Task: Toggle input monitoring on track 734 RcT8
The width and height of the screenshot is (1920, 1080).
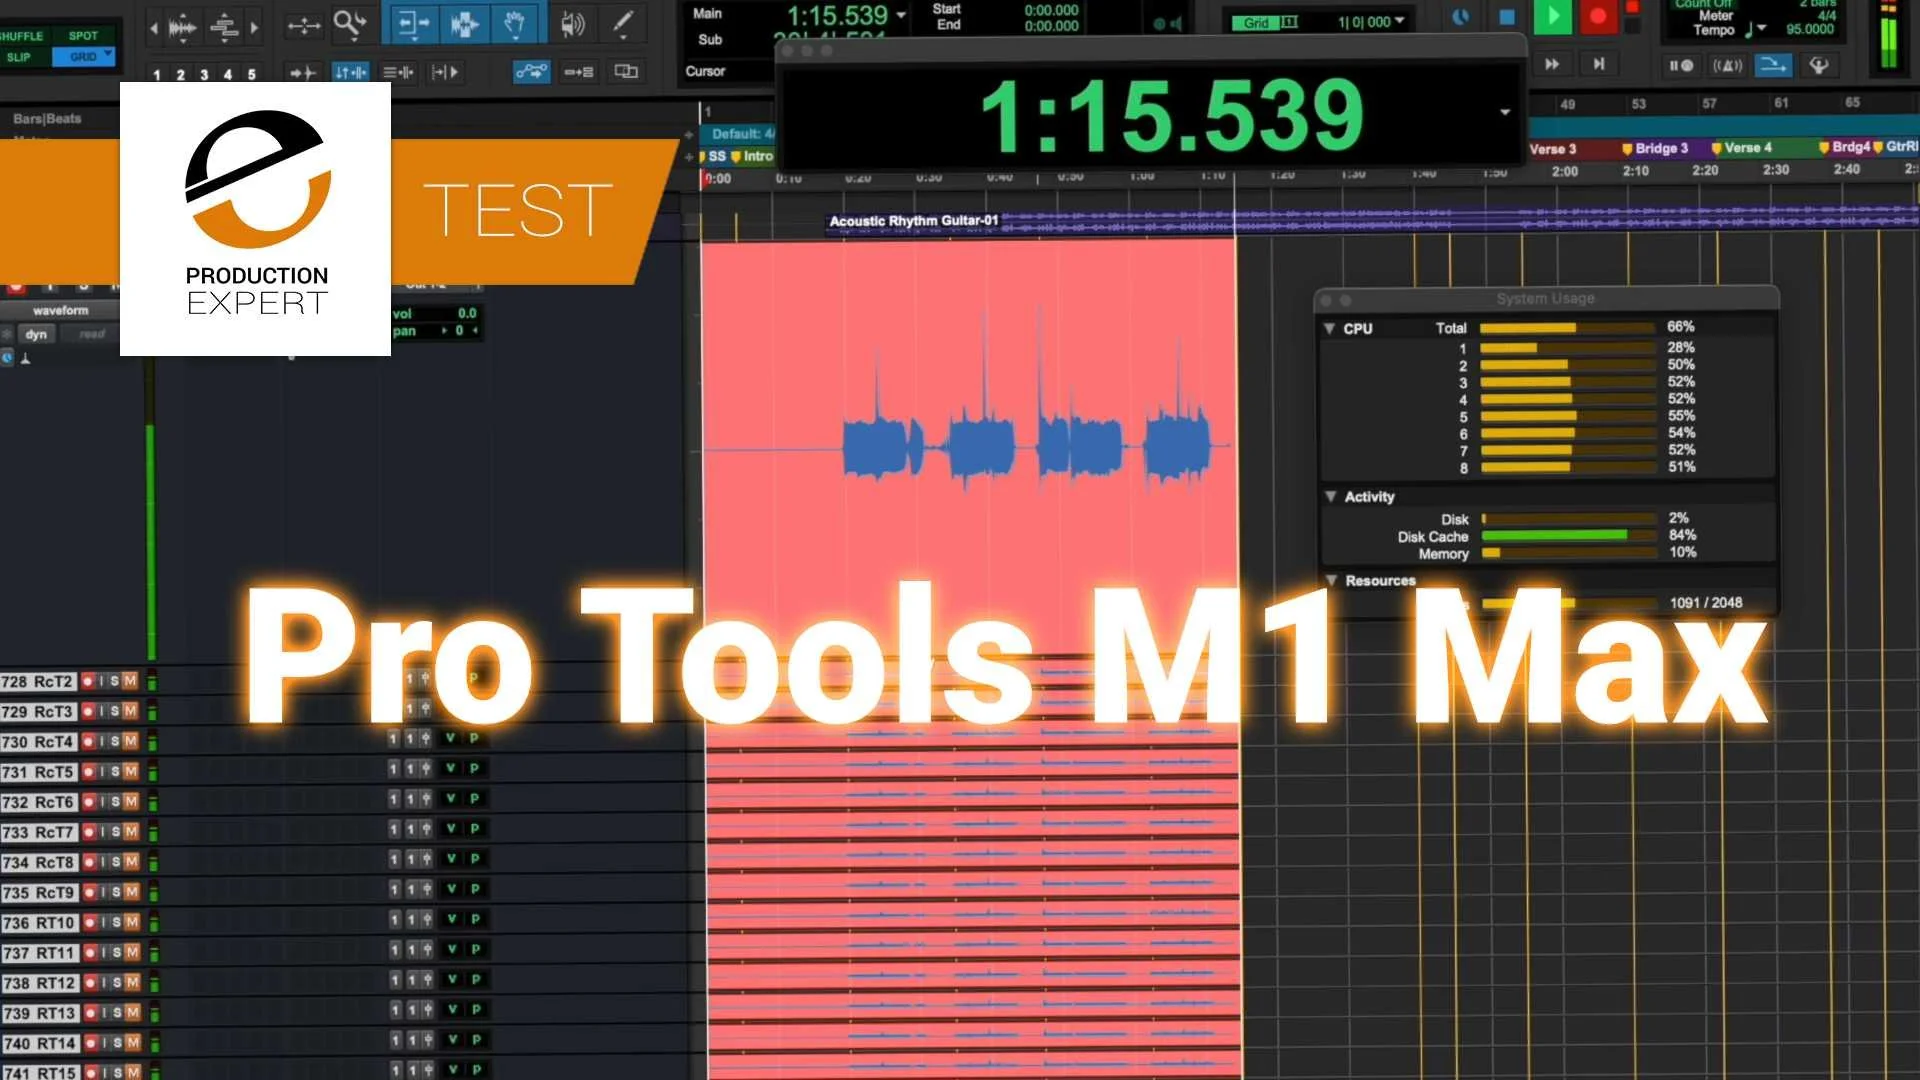Action: [102, 861]
